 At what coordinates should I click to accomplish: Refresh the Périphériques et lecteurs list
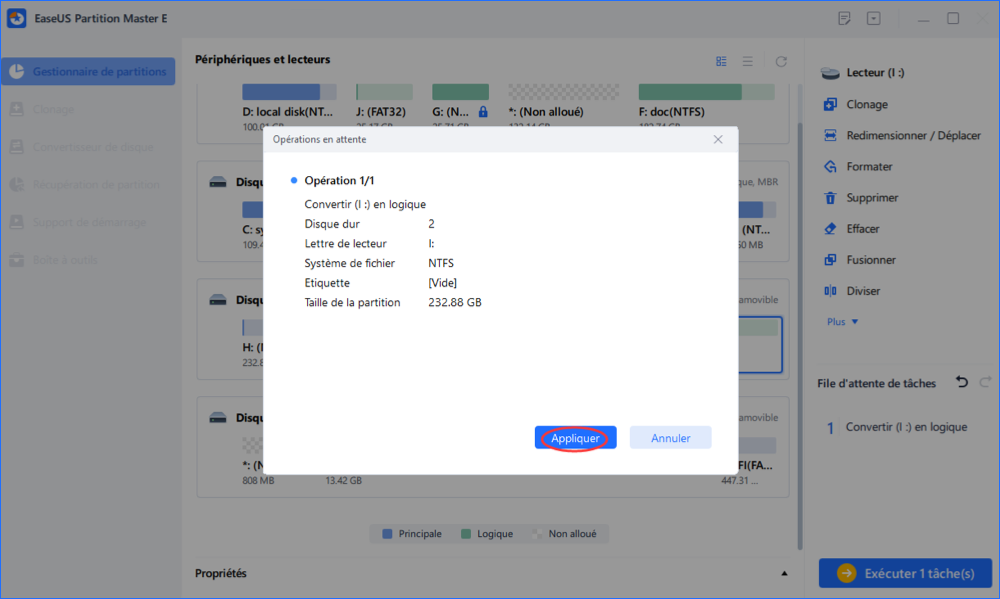(781, 61)
